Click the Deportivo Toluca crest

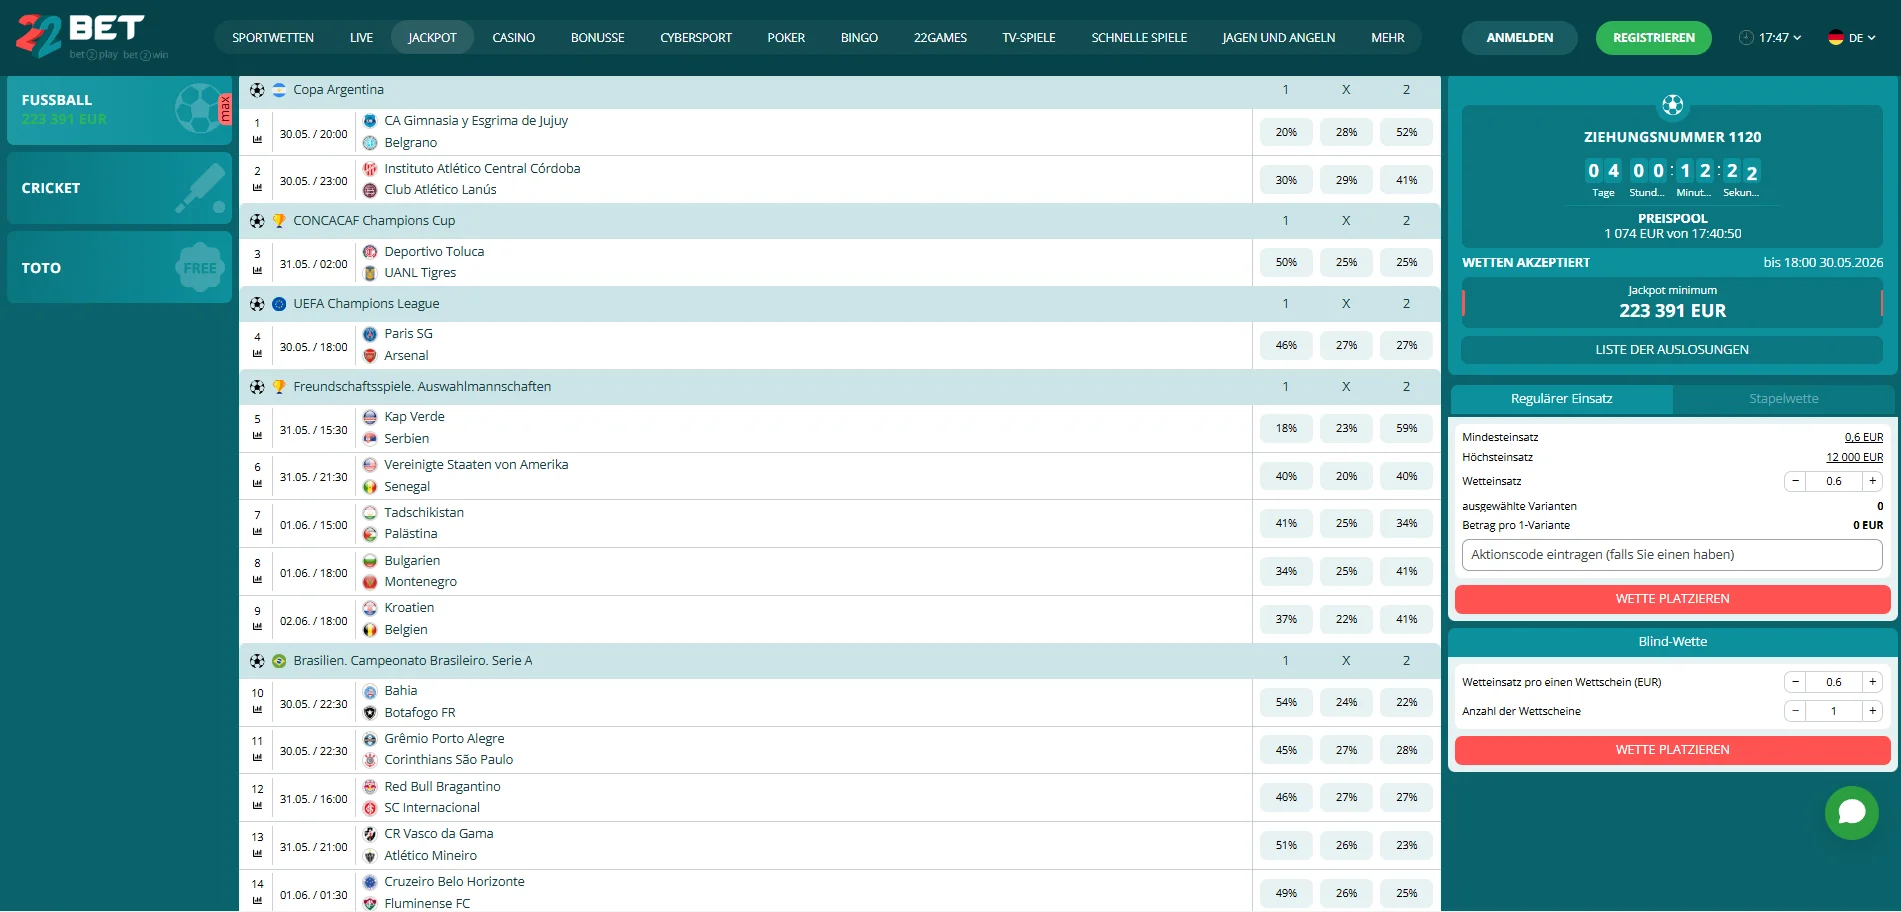pos(370,252)
